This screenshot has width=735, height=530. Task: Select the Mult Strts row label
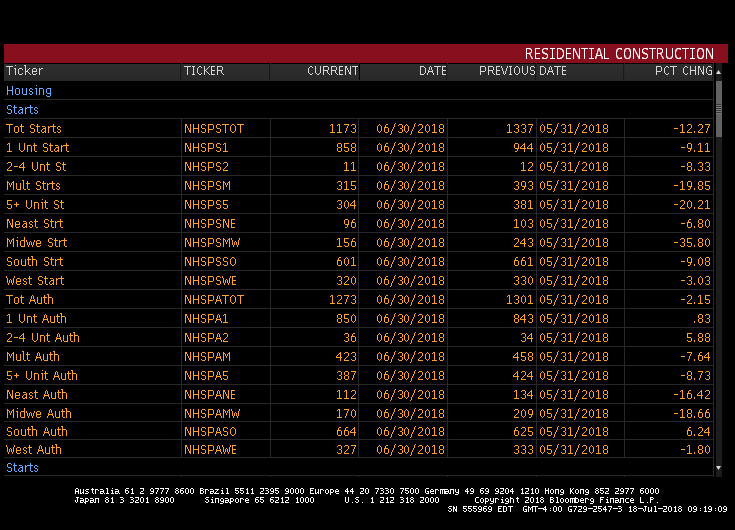click(33, 186)
